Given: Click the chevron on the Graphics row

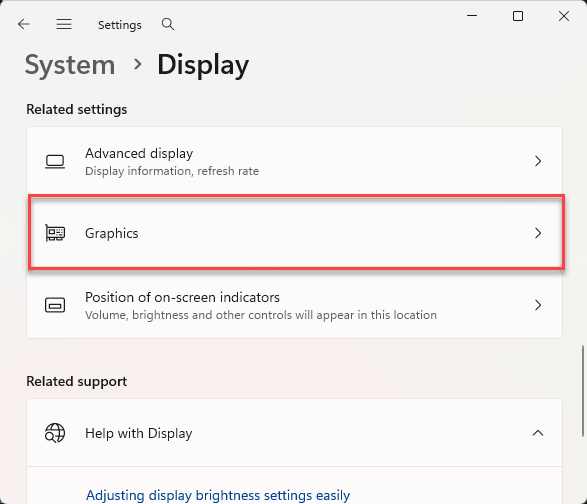Looking at the screenshot, I should (x=538, y=233).
